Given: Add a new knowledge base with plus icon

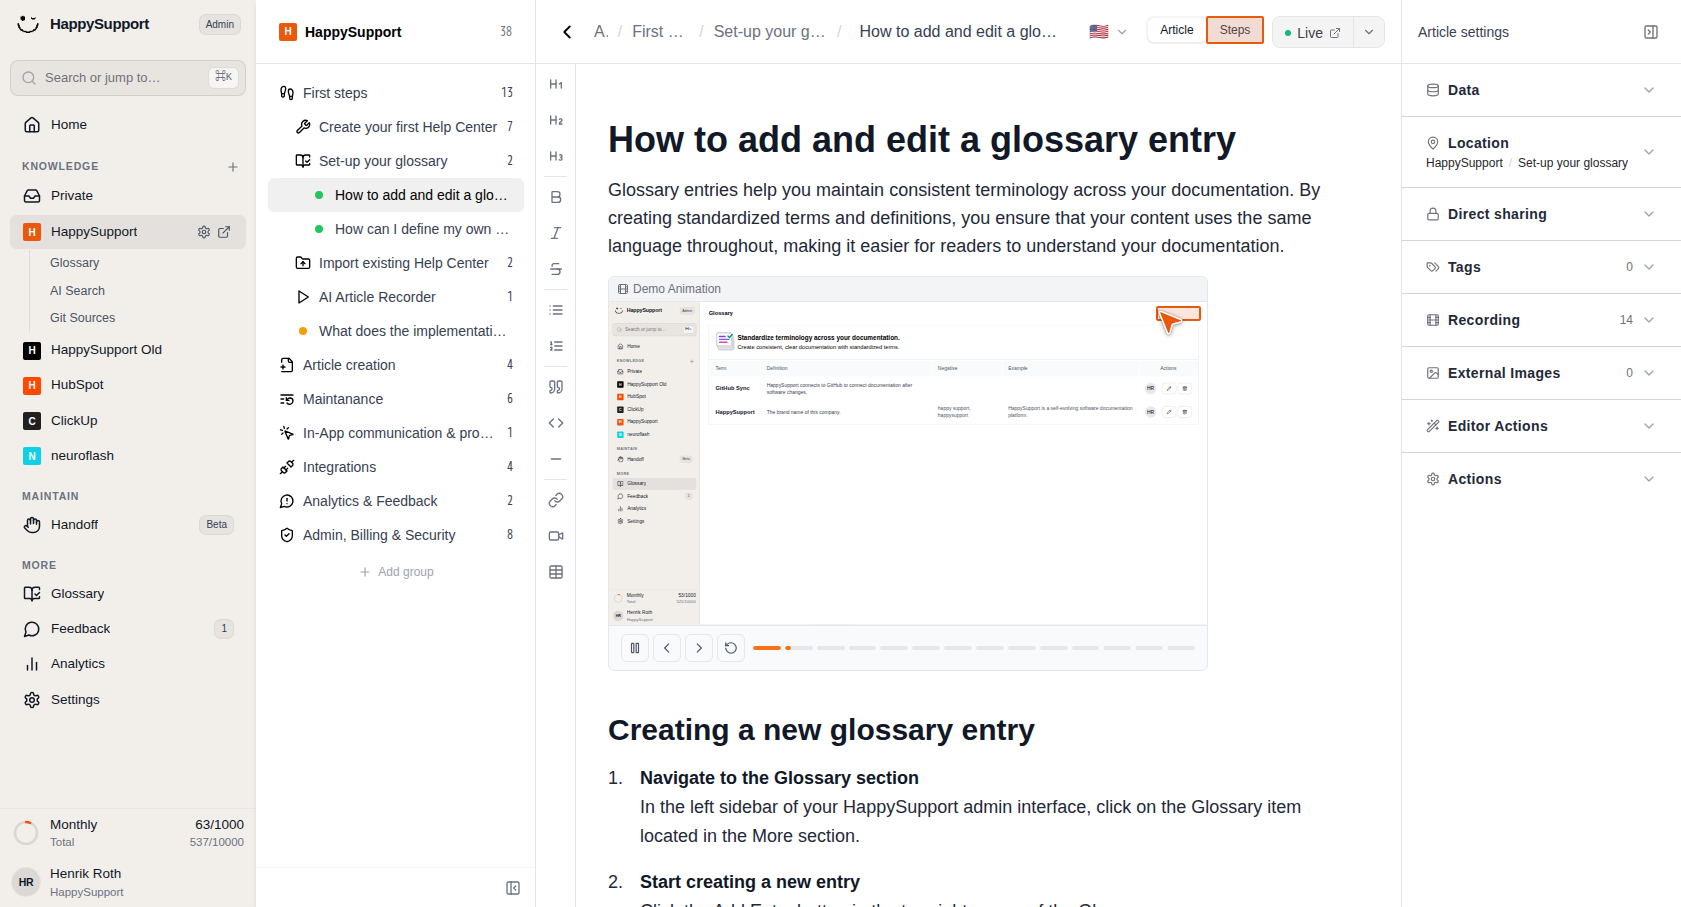Looking at the screenshot, I should coord(233,167).
